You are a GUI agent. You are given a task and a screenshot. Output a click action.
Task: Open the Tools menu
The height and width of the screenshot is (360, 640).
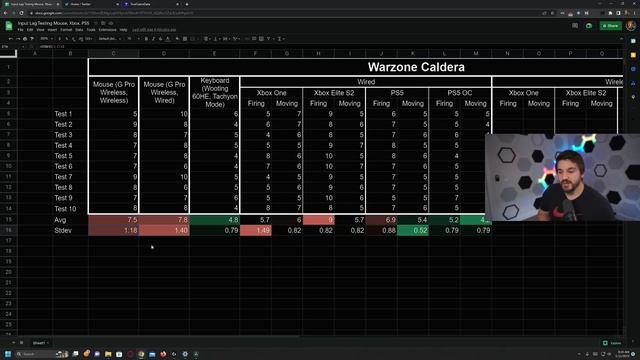point(91,30)
